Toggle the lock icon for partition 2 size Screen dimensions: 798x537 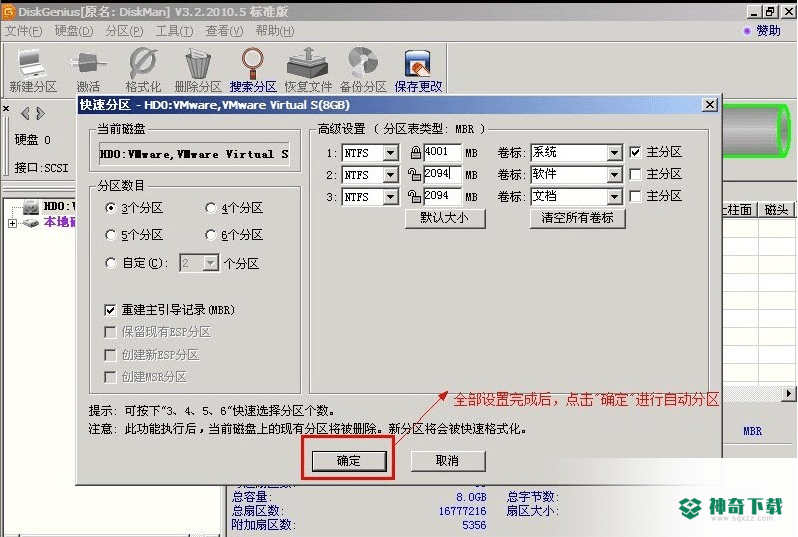coord(414,174)
